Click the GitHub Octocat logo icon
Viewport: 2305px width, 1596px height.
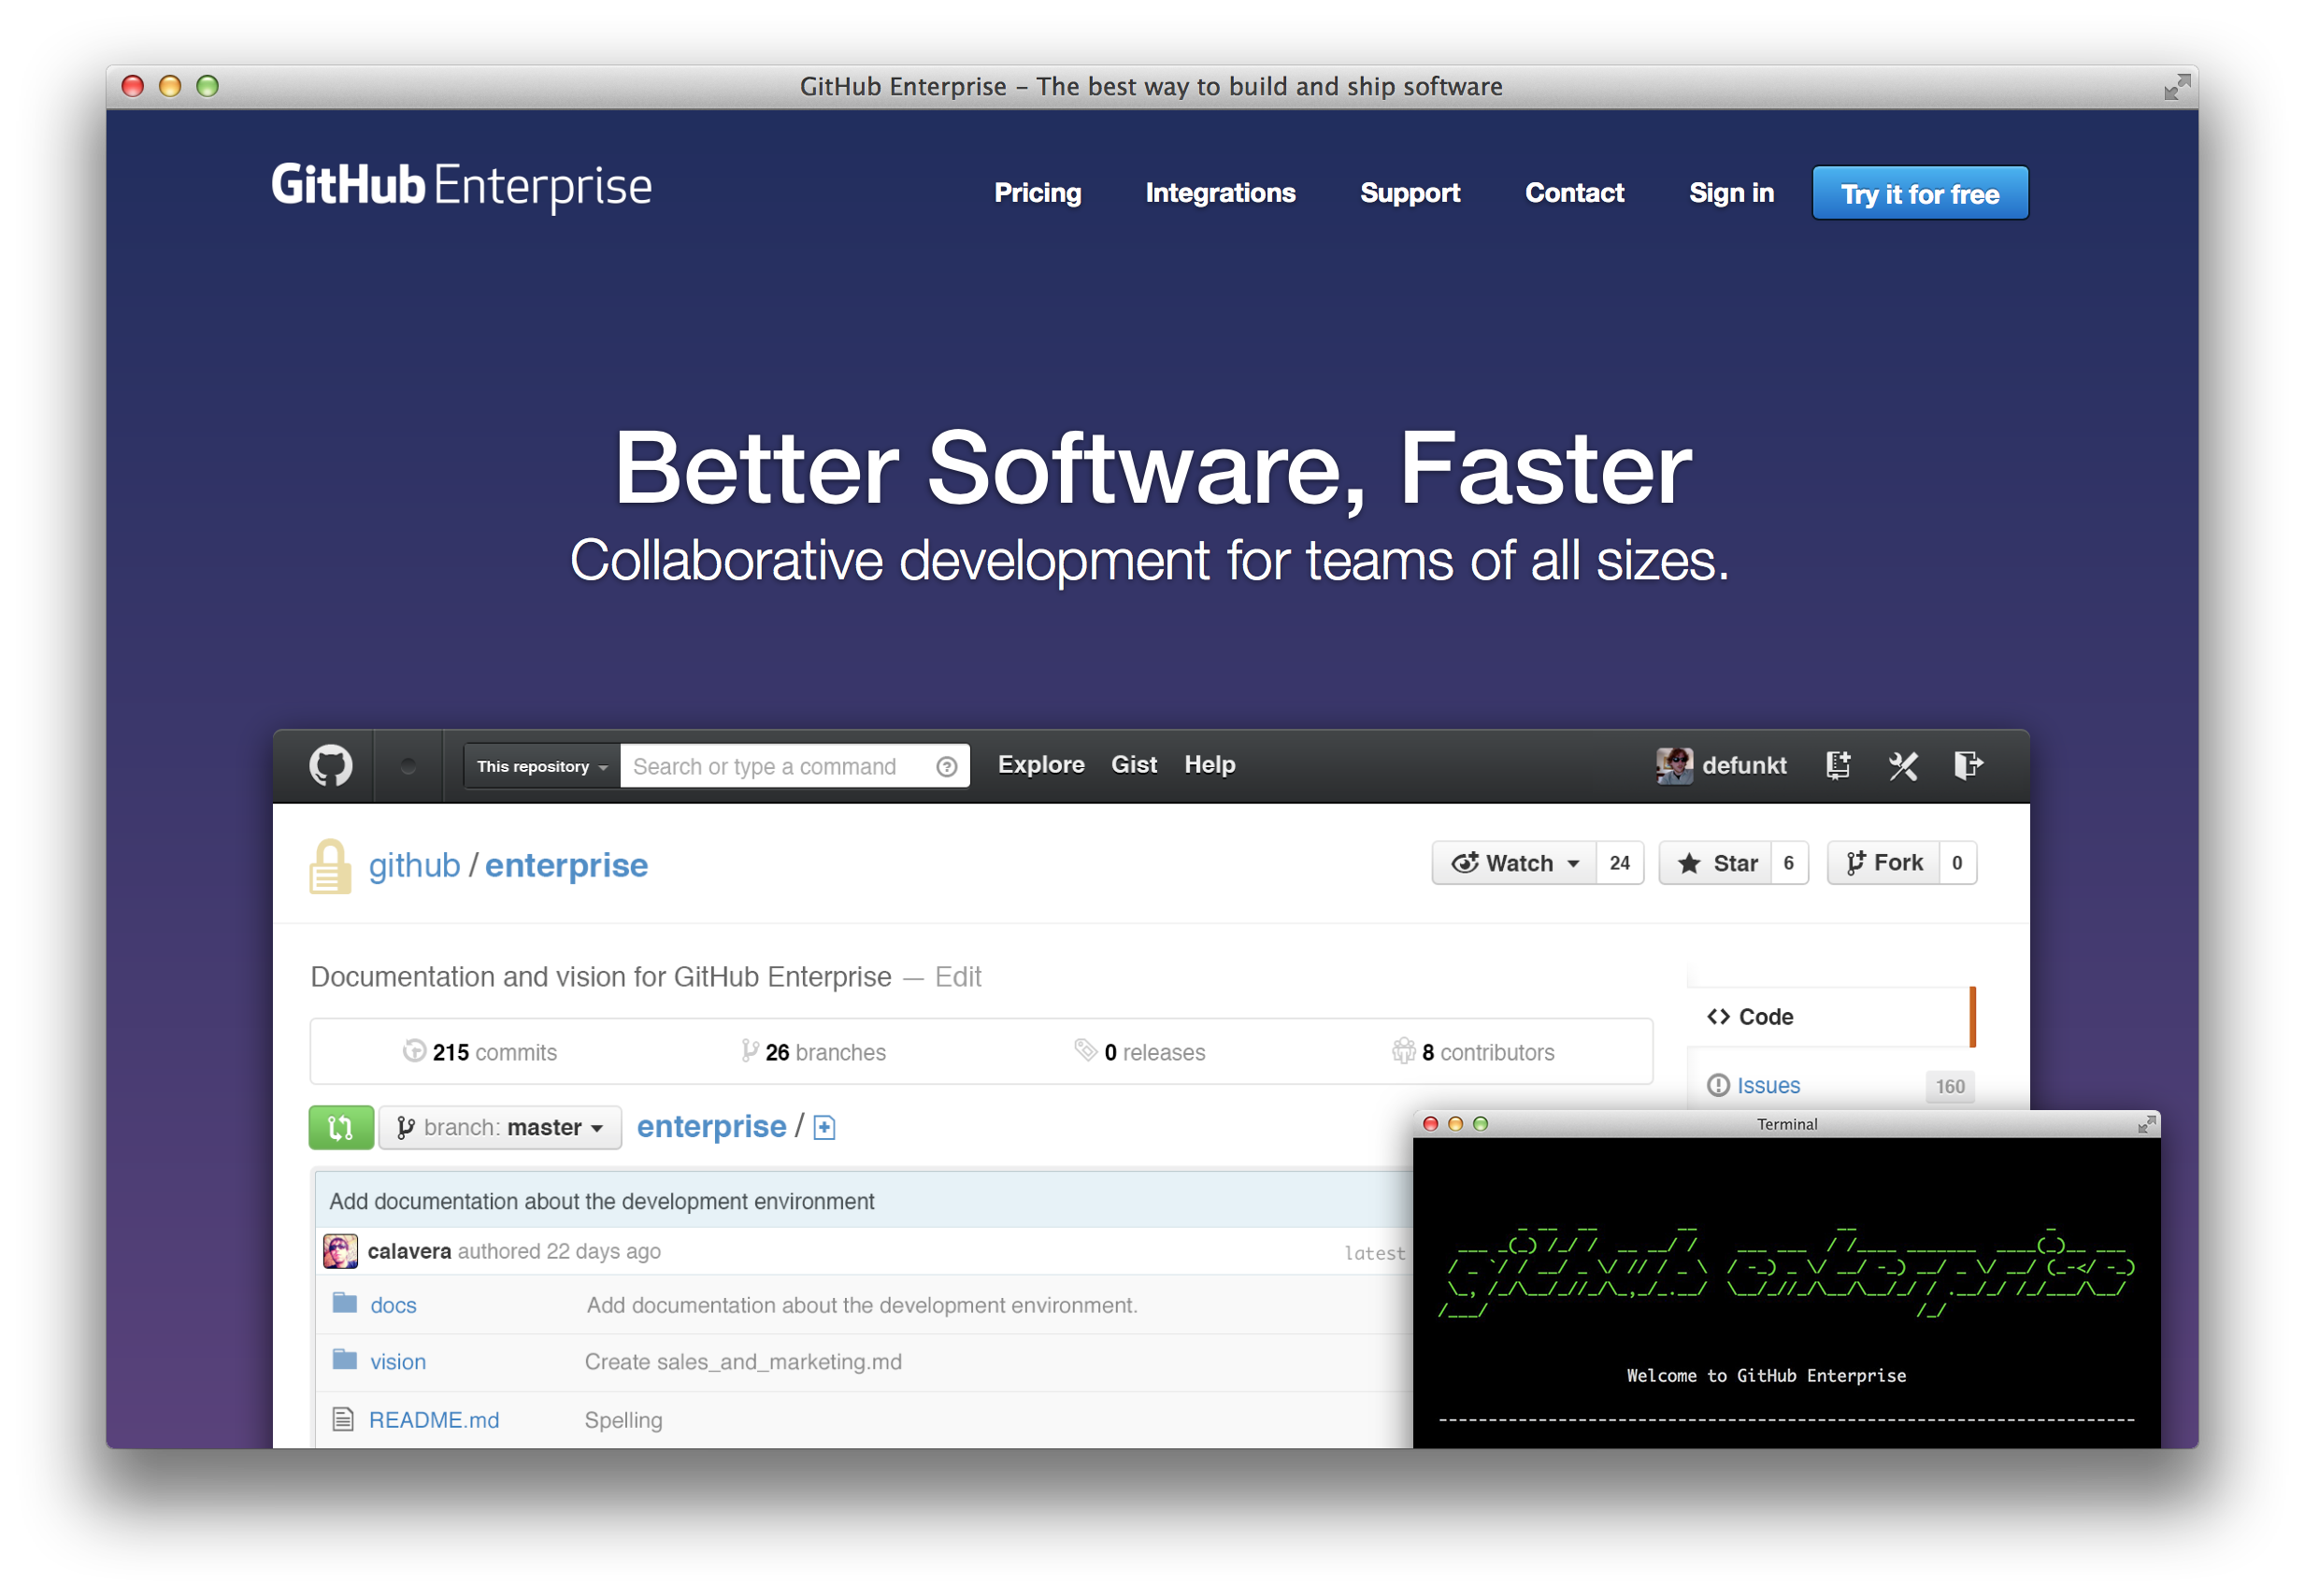[330, 766]
